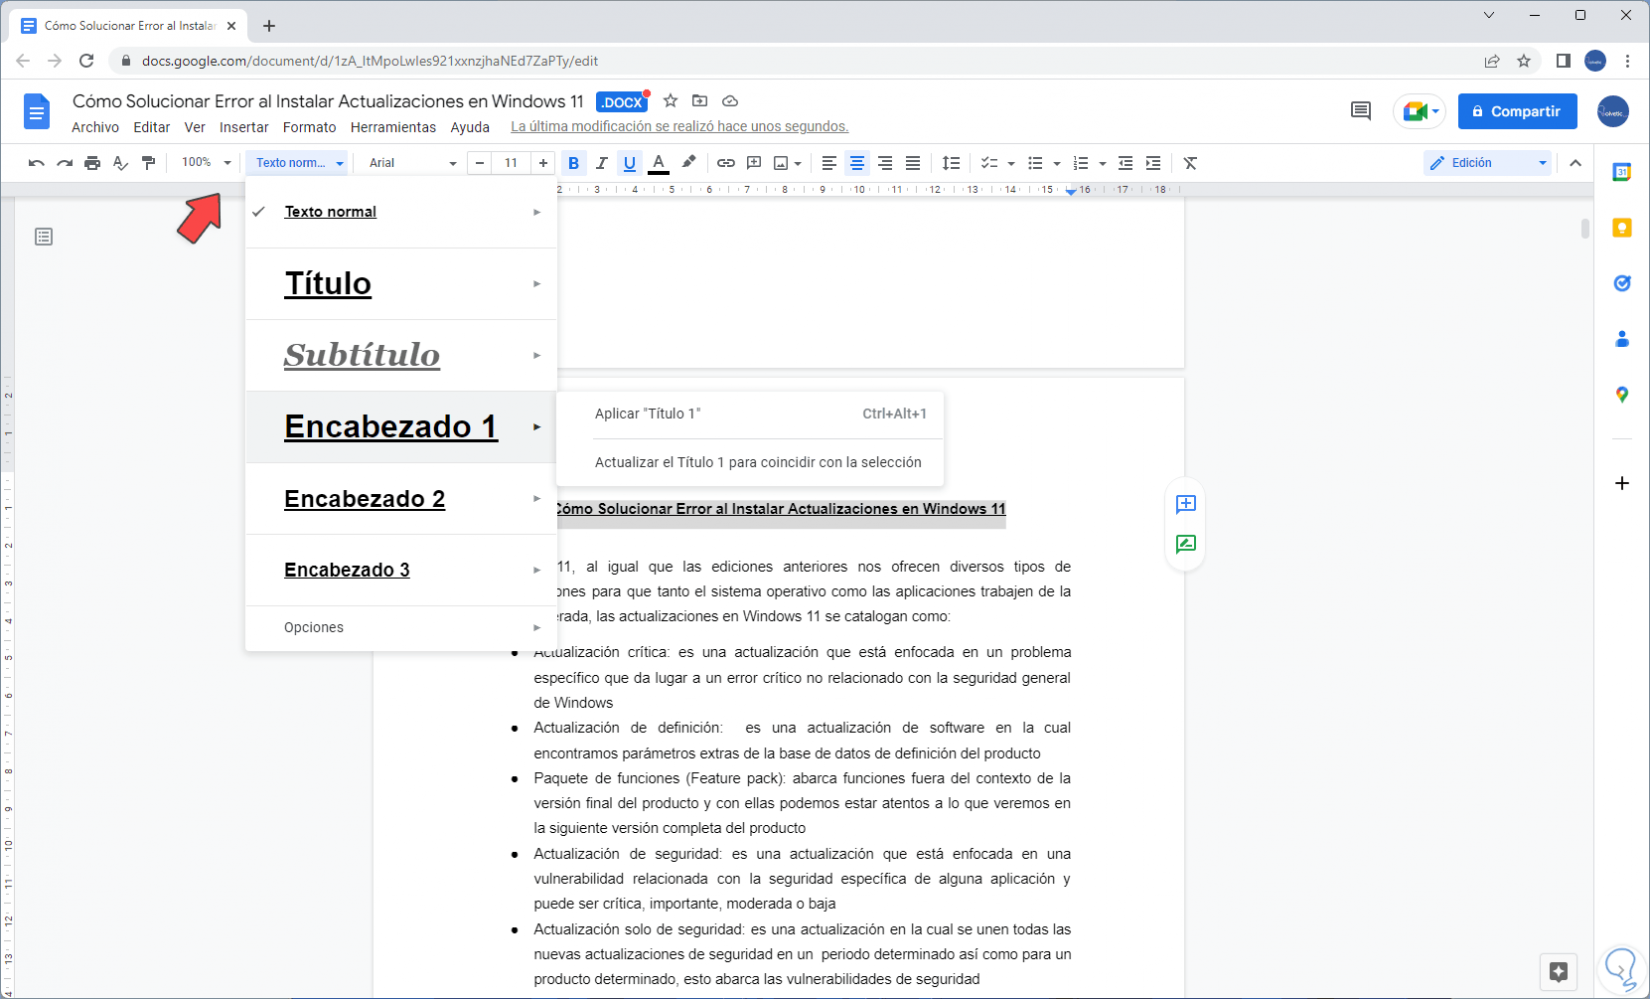Toggle underline formatting
The height and width of the screenshot is (999, 1650).
pos(629,163)
